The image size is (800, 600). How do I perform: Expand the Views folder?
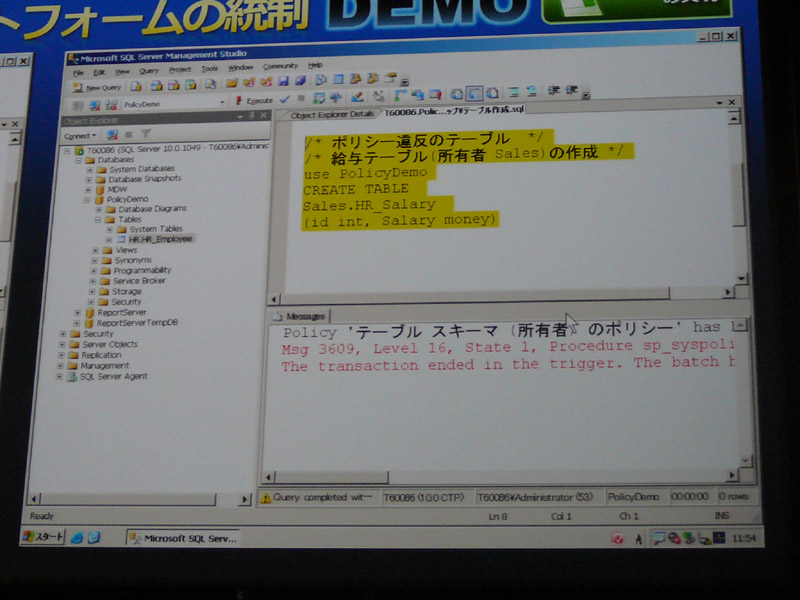pyautogui.click(x=95, y=251)
